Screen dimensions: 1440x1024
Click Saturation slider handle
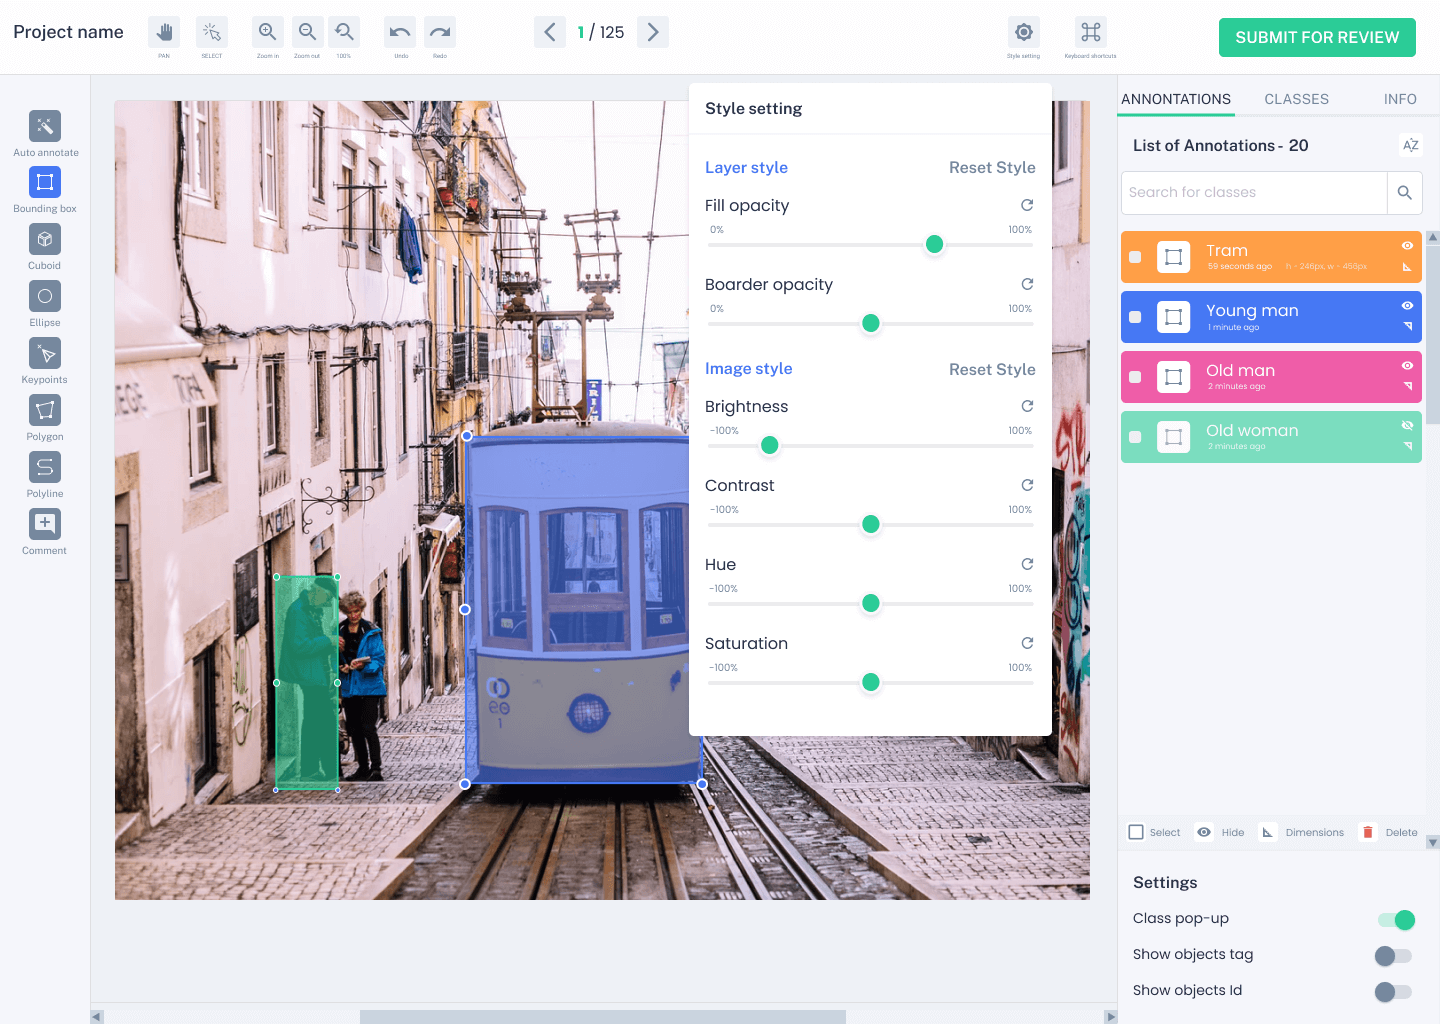pos(870,682)
